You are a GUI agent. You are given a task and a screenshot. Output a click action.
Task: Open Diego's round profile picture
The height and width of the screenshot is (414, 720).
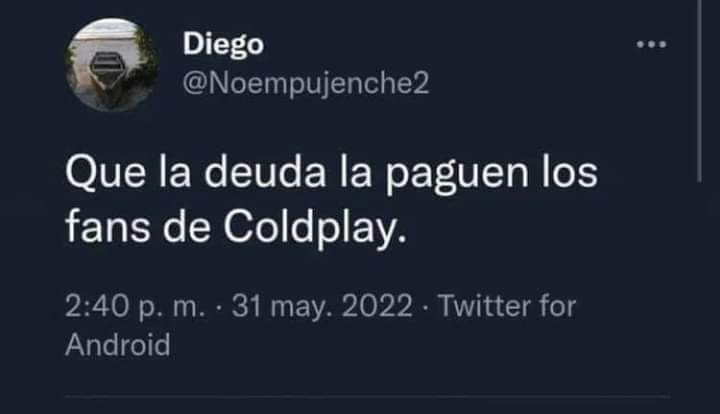pos(112,65)
